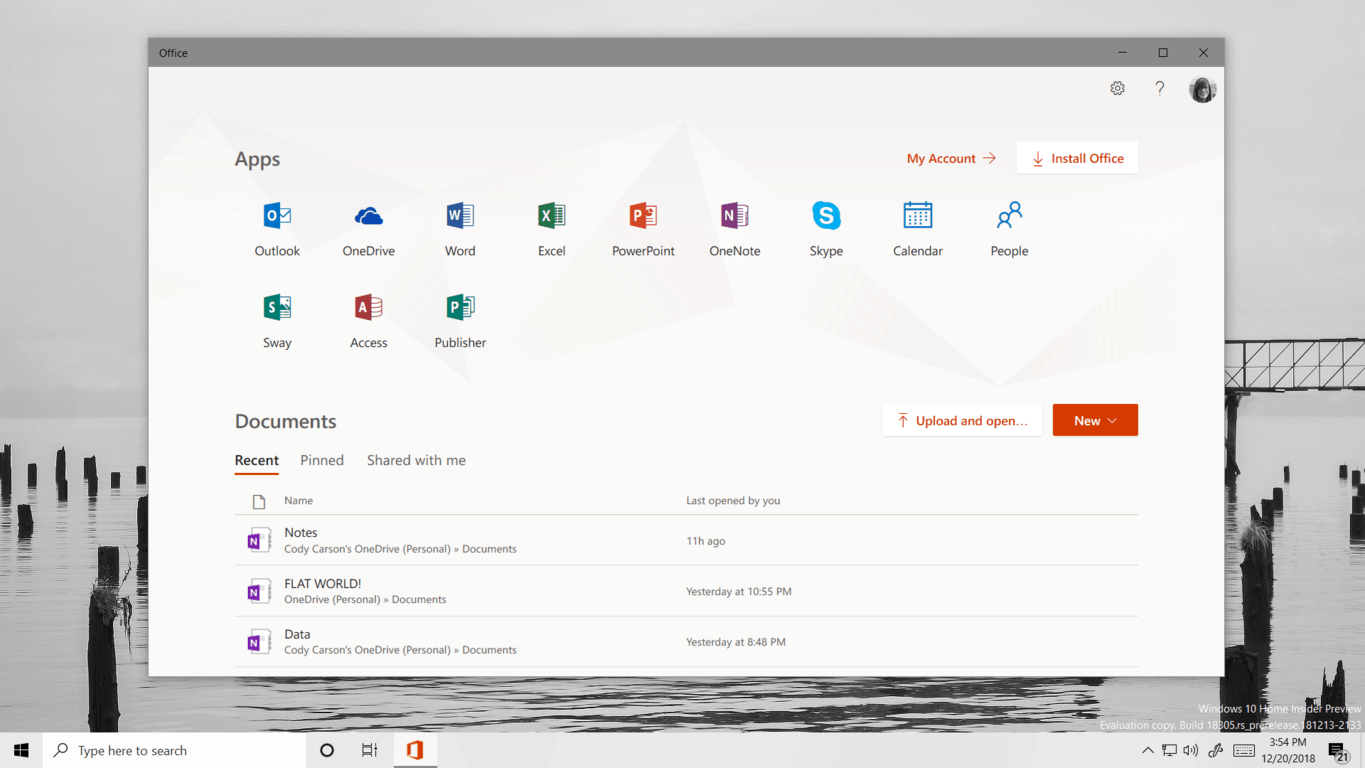Open the Windows Ink Workspace pen icon
The width and height of the screenshot is (1365, 768).
click(x=1216, y=750)
